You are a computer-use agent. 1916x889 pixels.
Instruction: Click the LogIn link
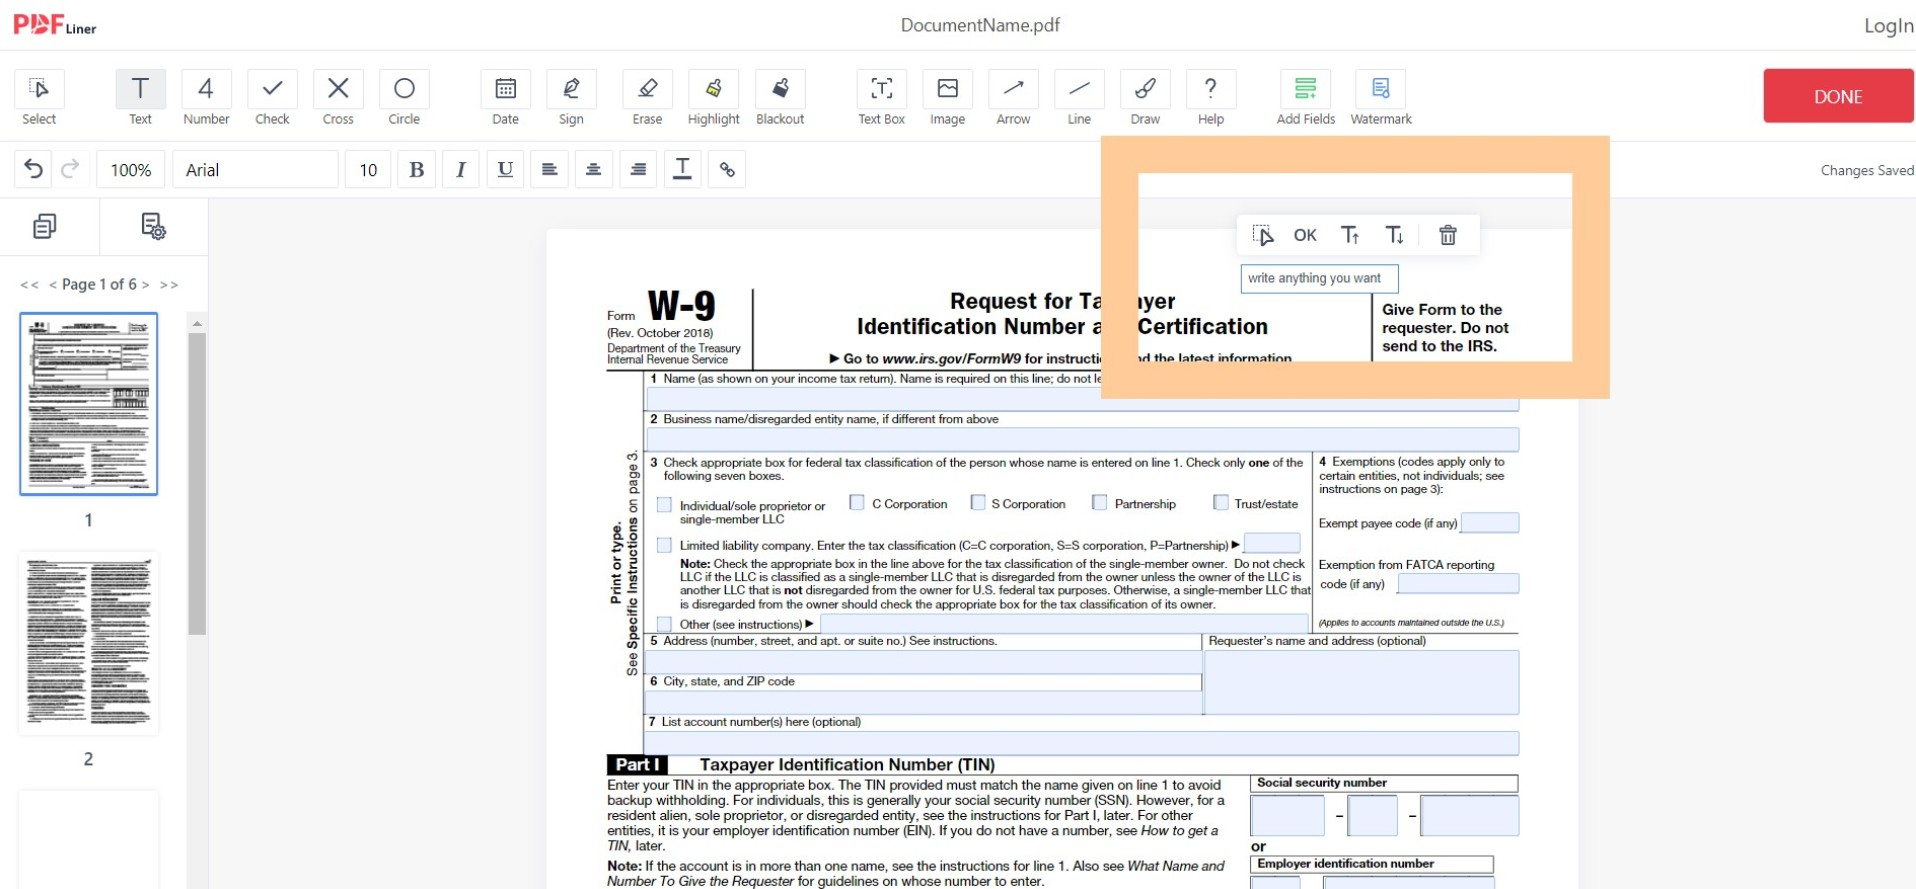(1888, 26)
